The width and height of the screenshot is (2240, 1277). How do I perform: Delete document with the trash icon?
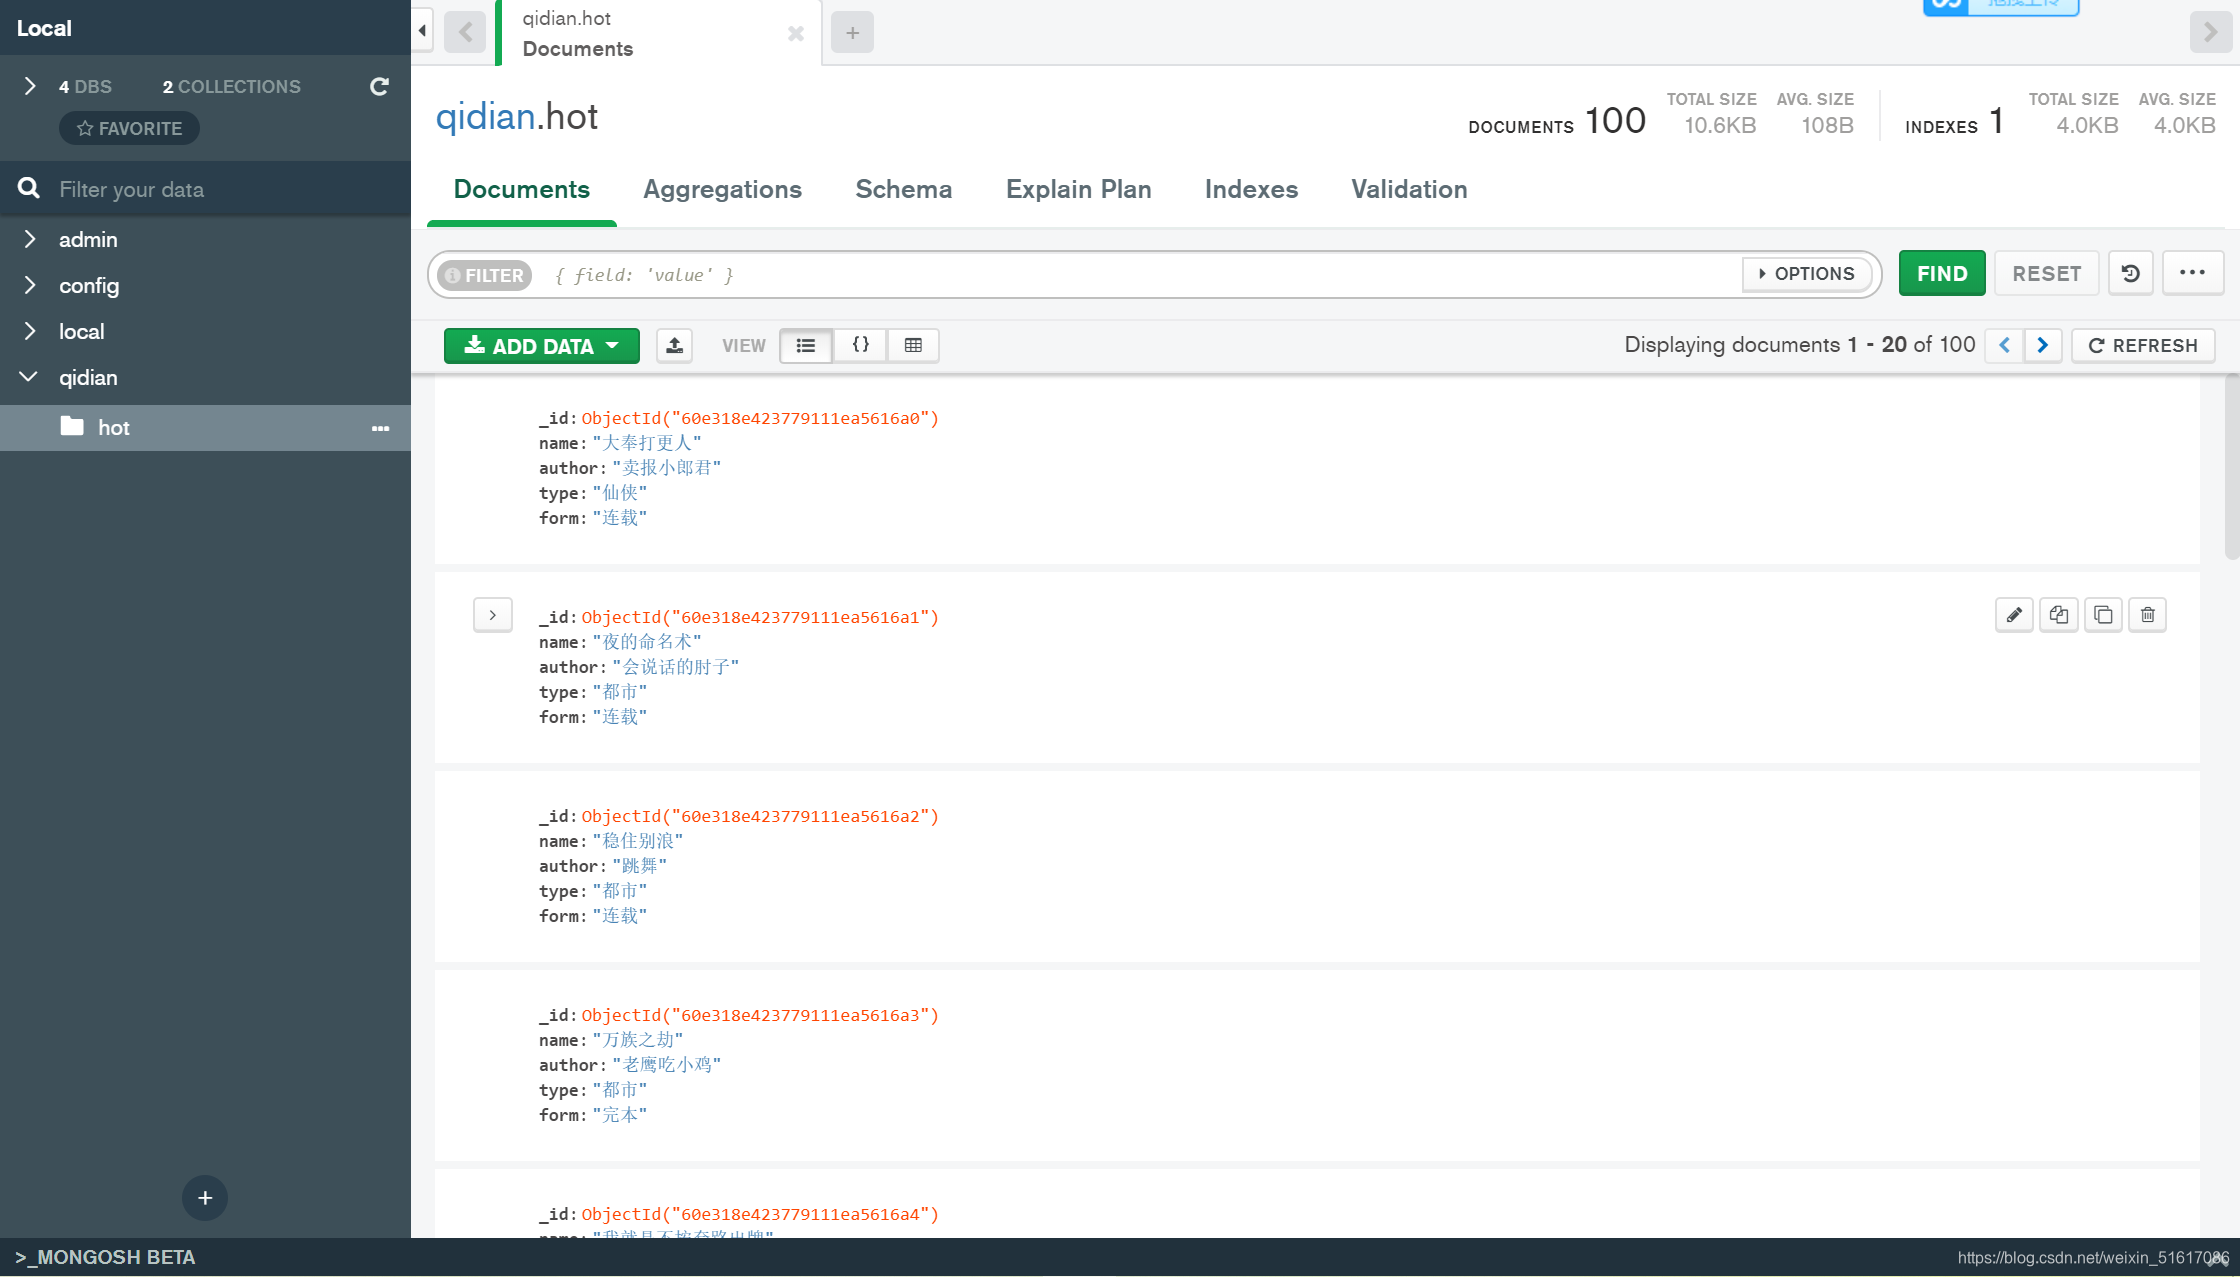pyautogui.click(x=2148, y=615)
